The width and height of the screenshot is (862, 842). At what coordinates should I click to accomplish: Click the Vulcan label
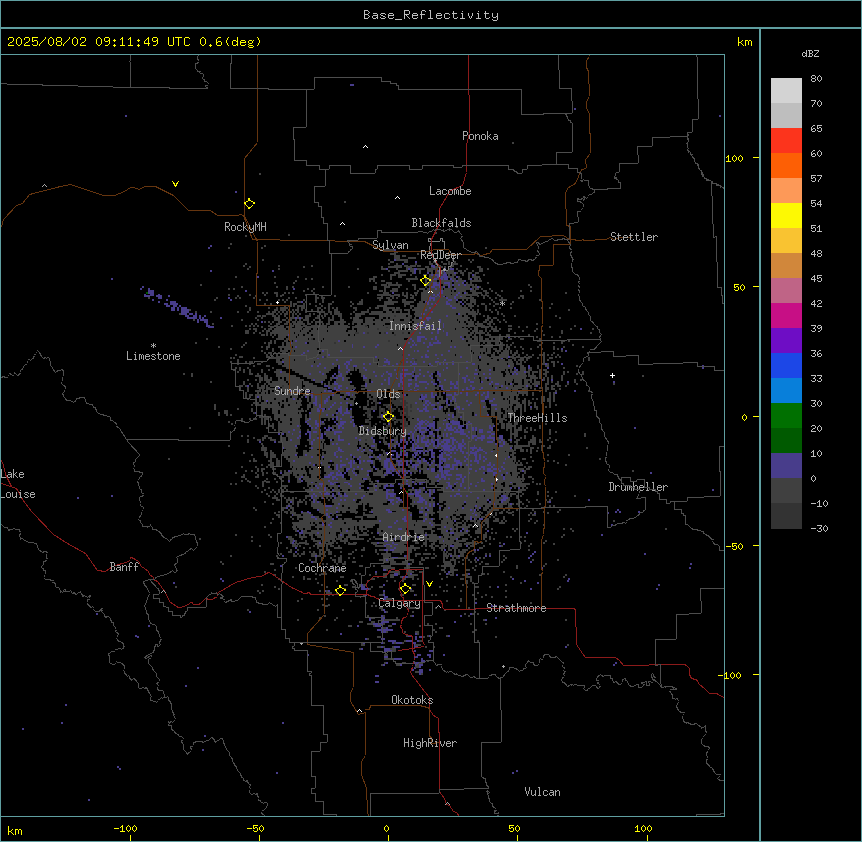[542, 792]
